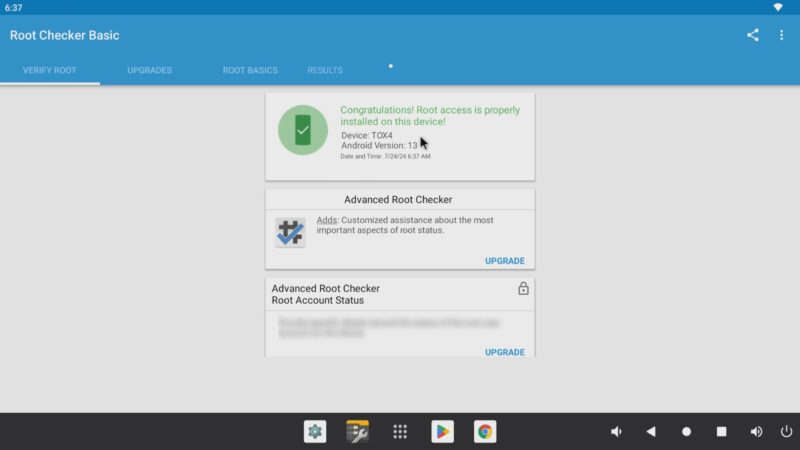Open the app drawer grid icon

pyautogui.click(x=400, y=432)
